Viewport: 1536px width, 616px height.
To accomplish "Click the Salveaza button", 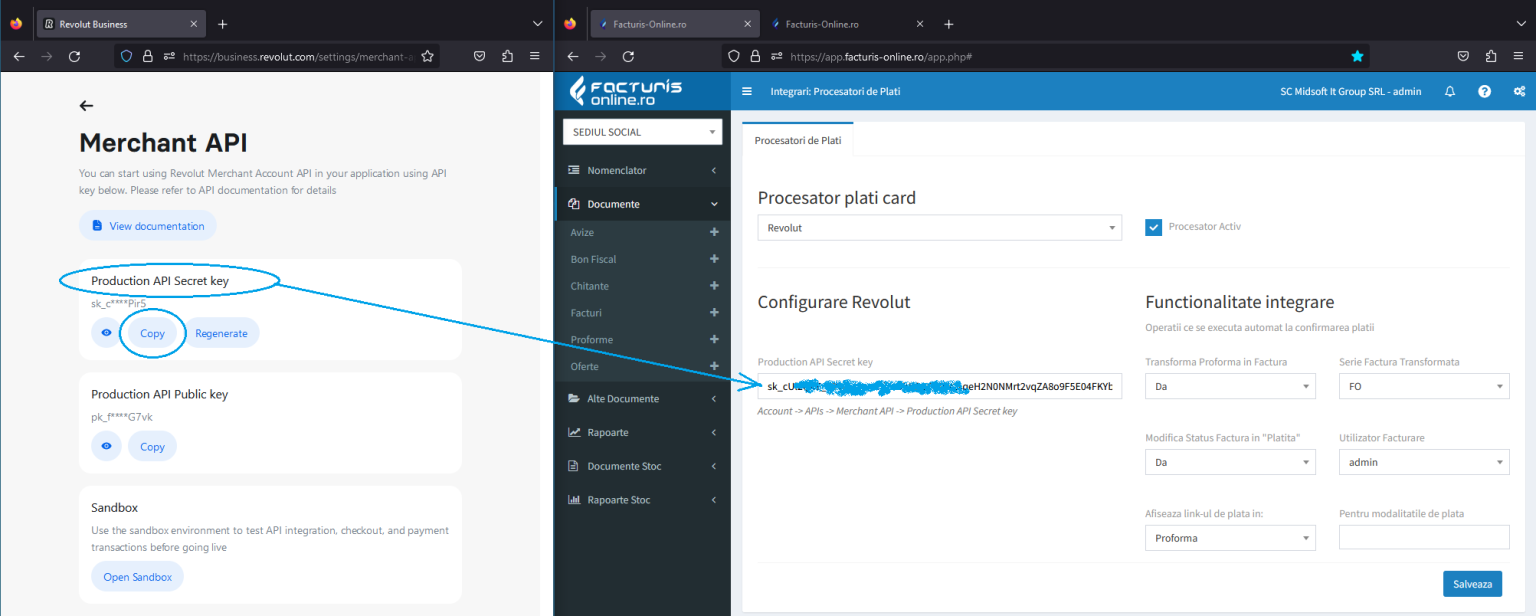I will [x=1472, y=584].
